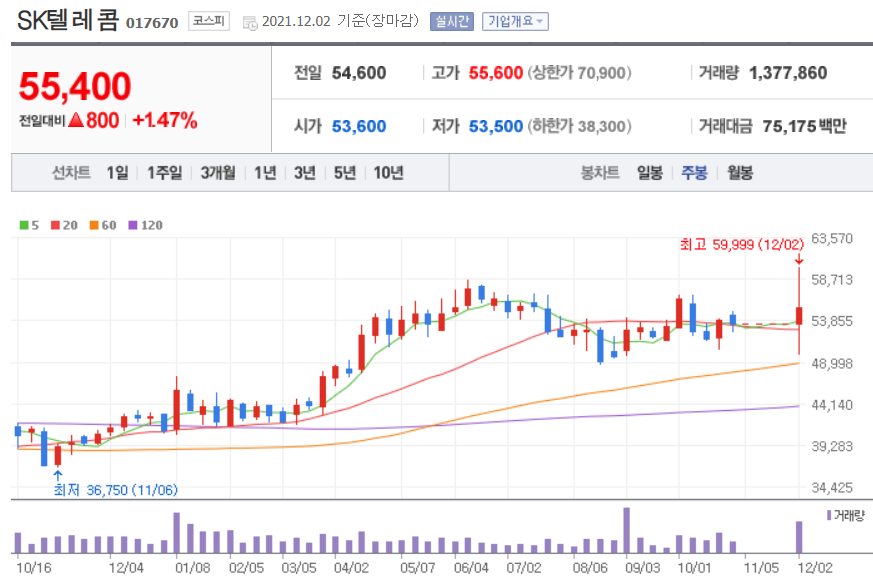Switch to the 일봉 daily candle chart
Screen dimensions: 873x587
coord(650,173)
